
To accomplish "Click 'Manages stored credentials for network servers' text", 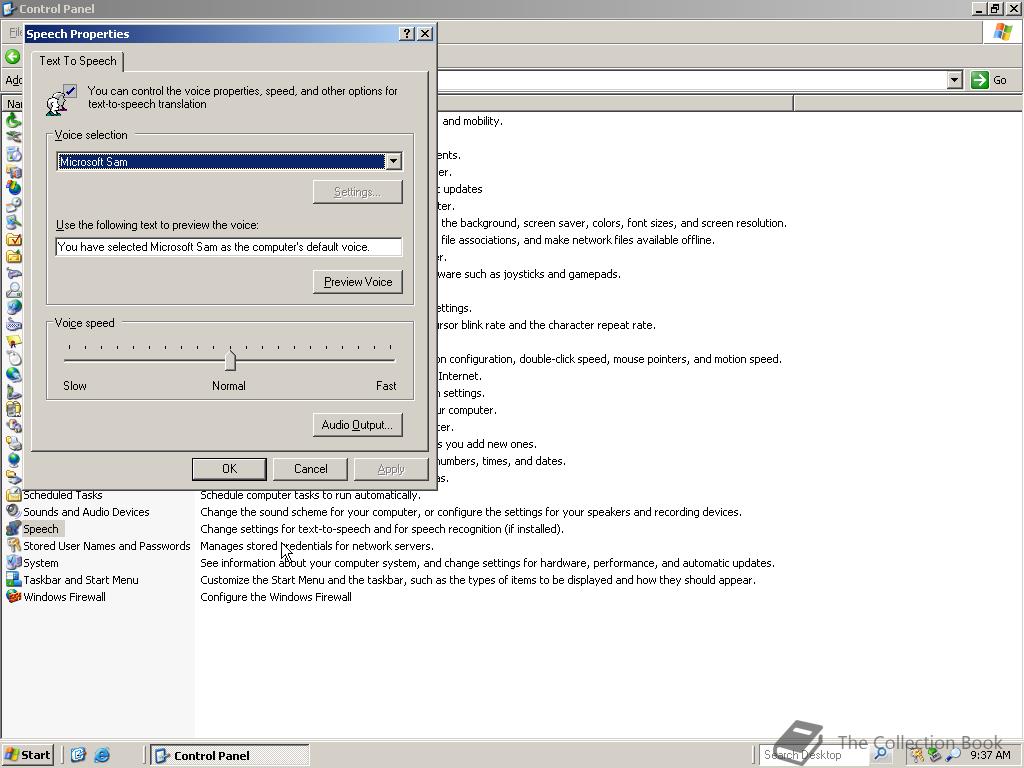I will tap(317, 546).
